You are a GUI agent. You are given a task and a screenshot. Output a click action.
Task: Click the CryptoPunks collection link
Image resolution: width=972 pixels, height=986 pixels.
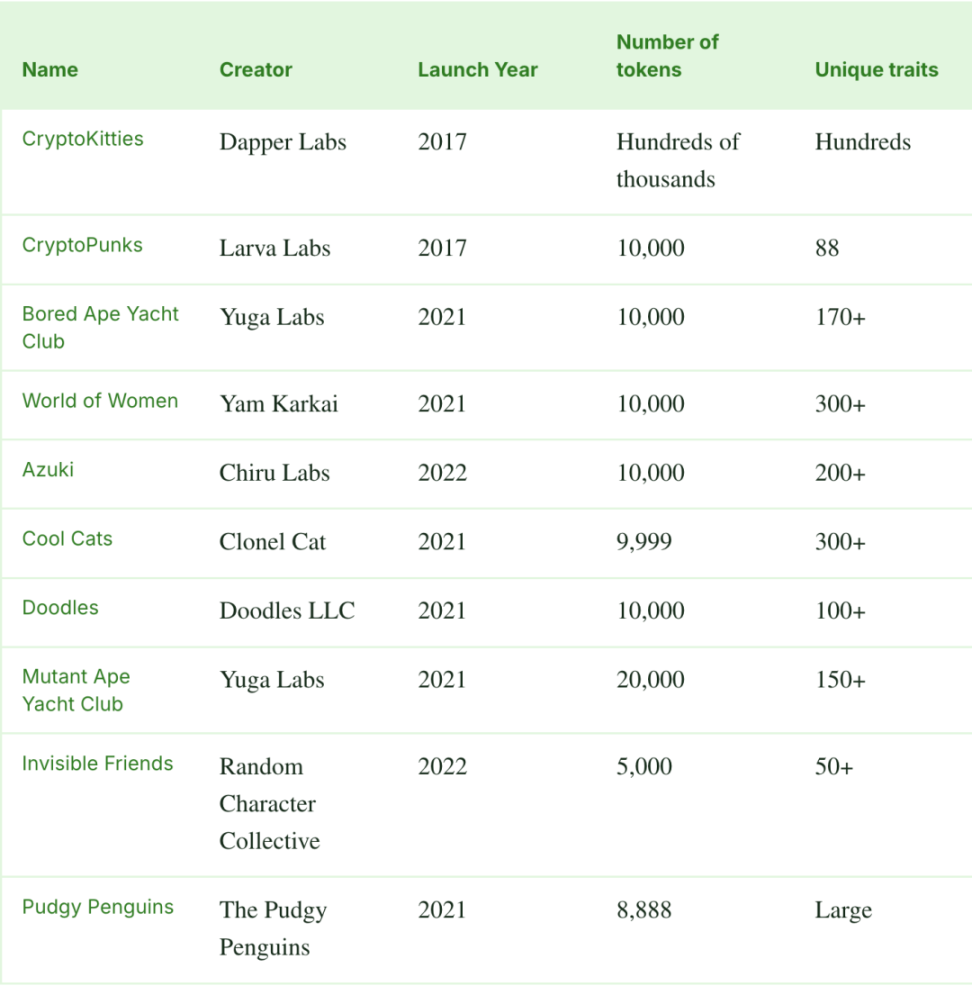tap(82, 245)
